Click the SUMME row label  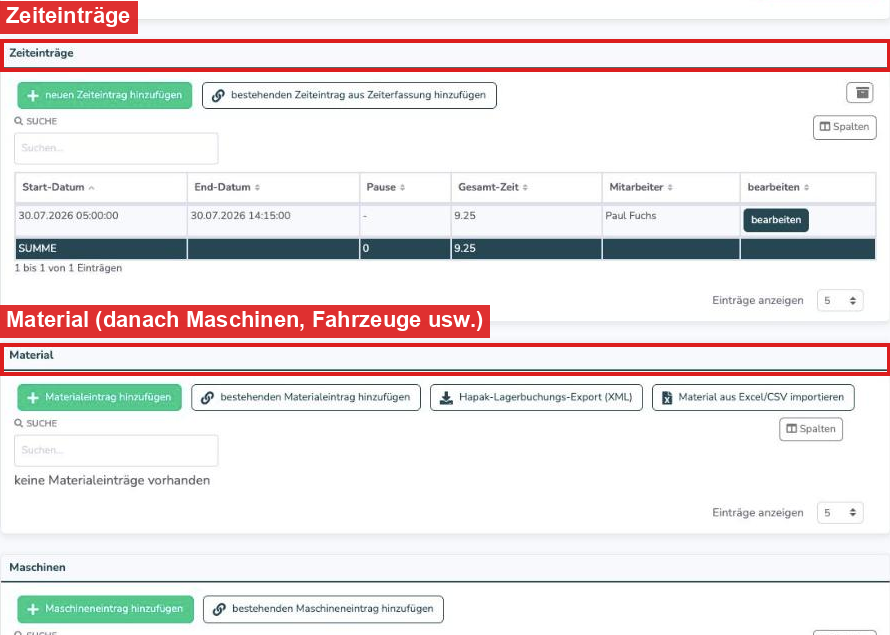point(37,249)
